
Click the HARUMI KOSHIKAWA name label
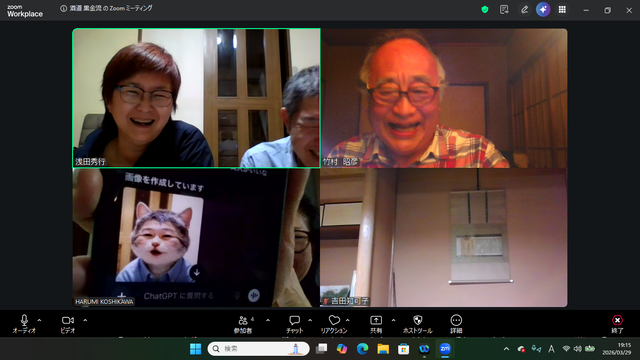click(x=104, y=302)
